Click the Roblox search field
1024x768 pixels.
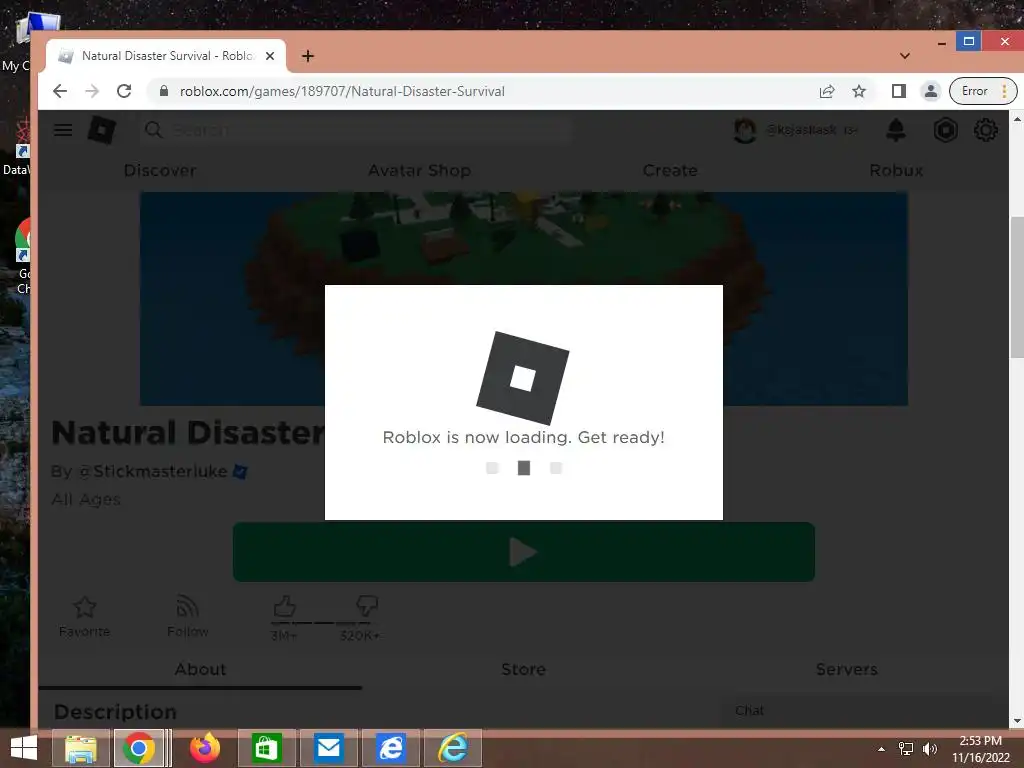pos(356,130)
